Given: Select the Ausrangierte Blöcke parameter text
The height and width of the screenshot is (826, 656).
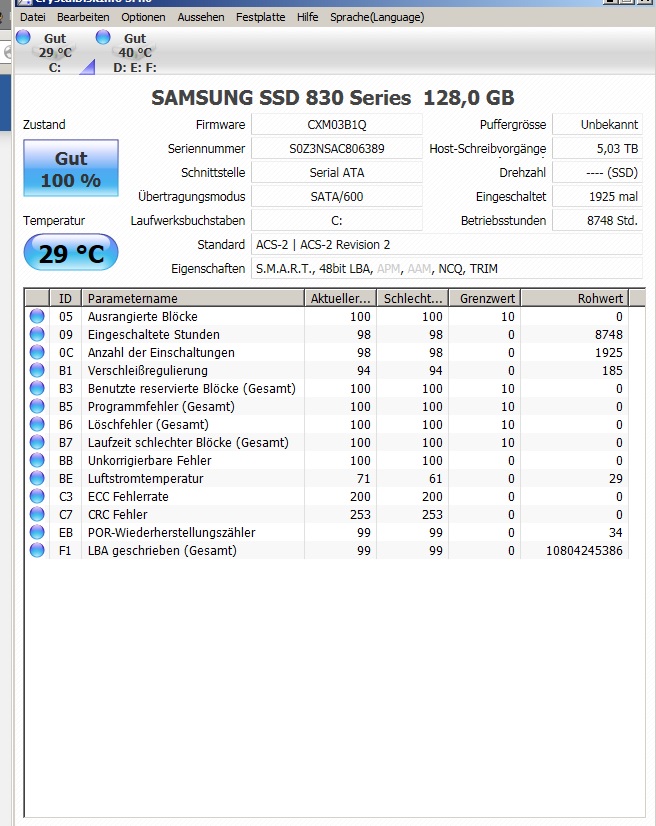Looking at the screenshot, I should [142, 317].
